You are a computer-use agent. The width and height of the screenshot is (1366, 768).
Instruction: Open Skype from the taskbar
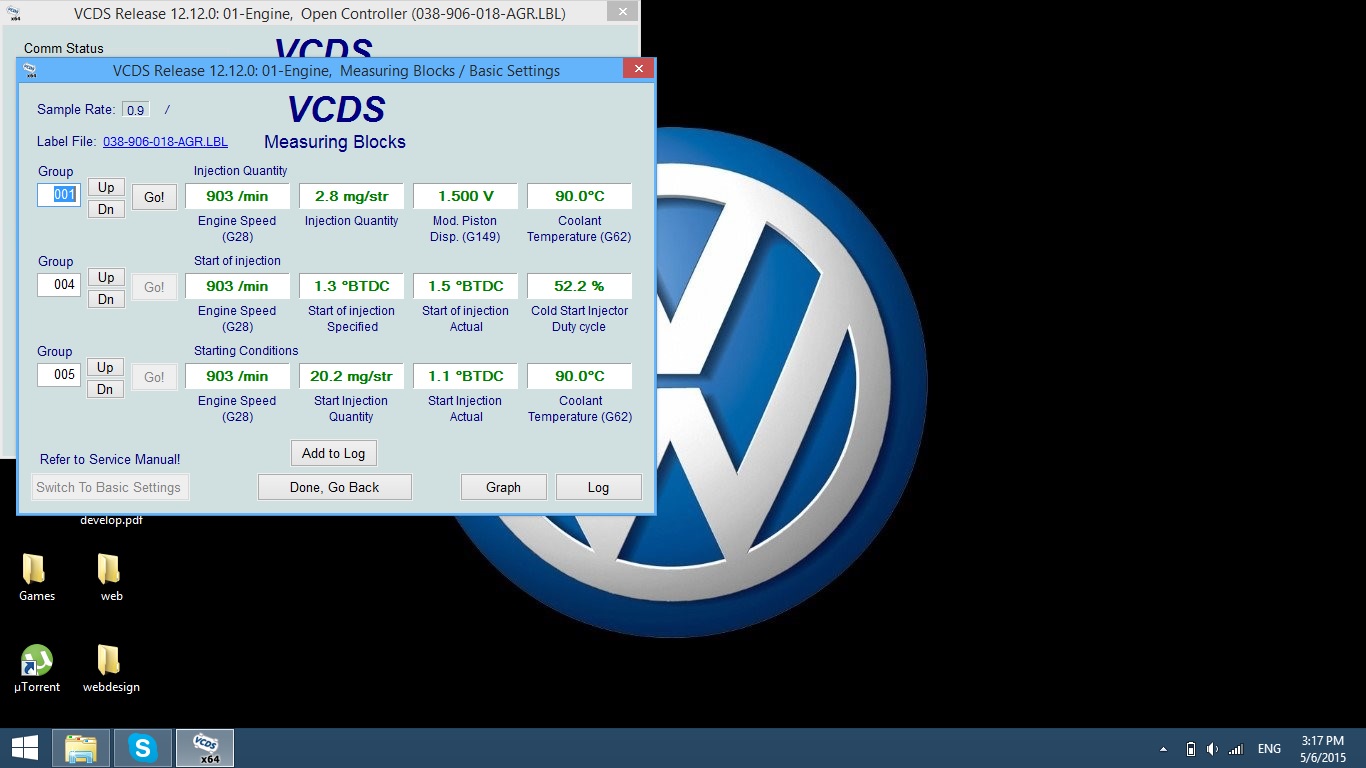point(143,748)
